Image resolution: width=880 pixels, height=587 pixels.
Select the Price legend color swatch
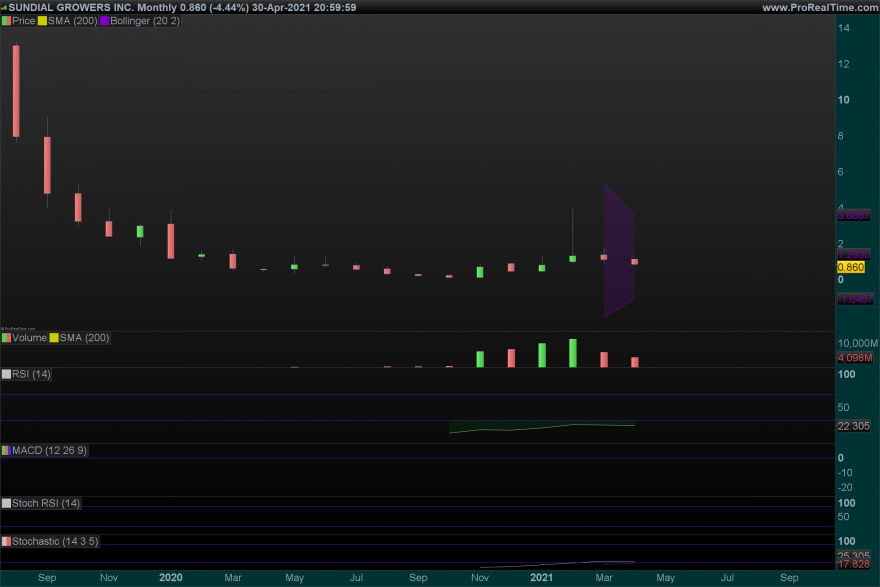pyautogui.click(x=6, y=21)
